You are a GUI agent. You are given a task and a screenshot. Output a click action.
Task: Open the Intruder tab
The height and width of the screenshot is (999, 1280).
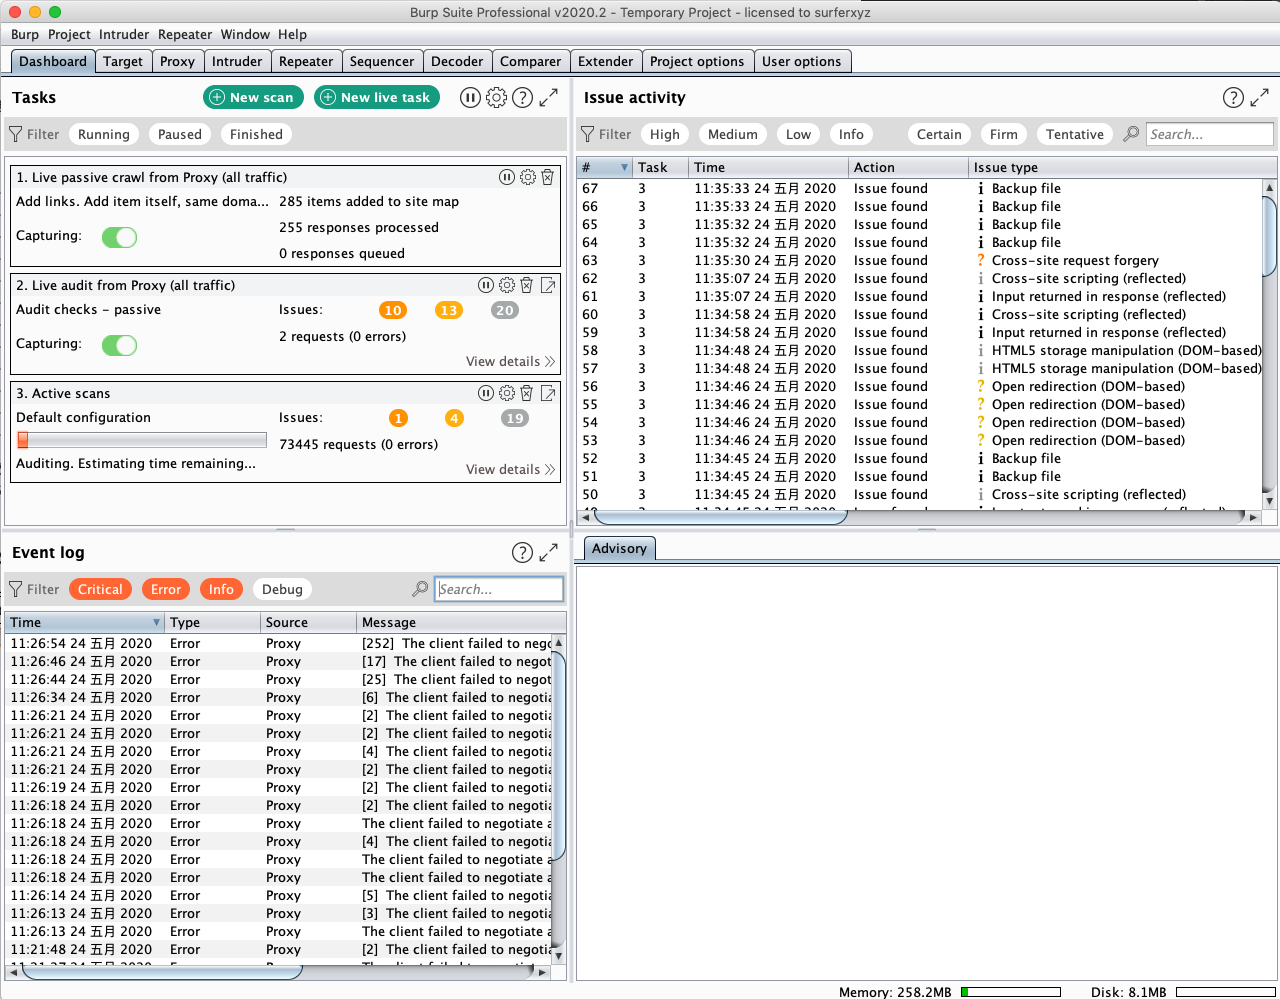[237, 61]
